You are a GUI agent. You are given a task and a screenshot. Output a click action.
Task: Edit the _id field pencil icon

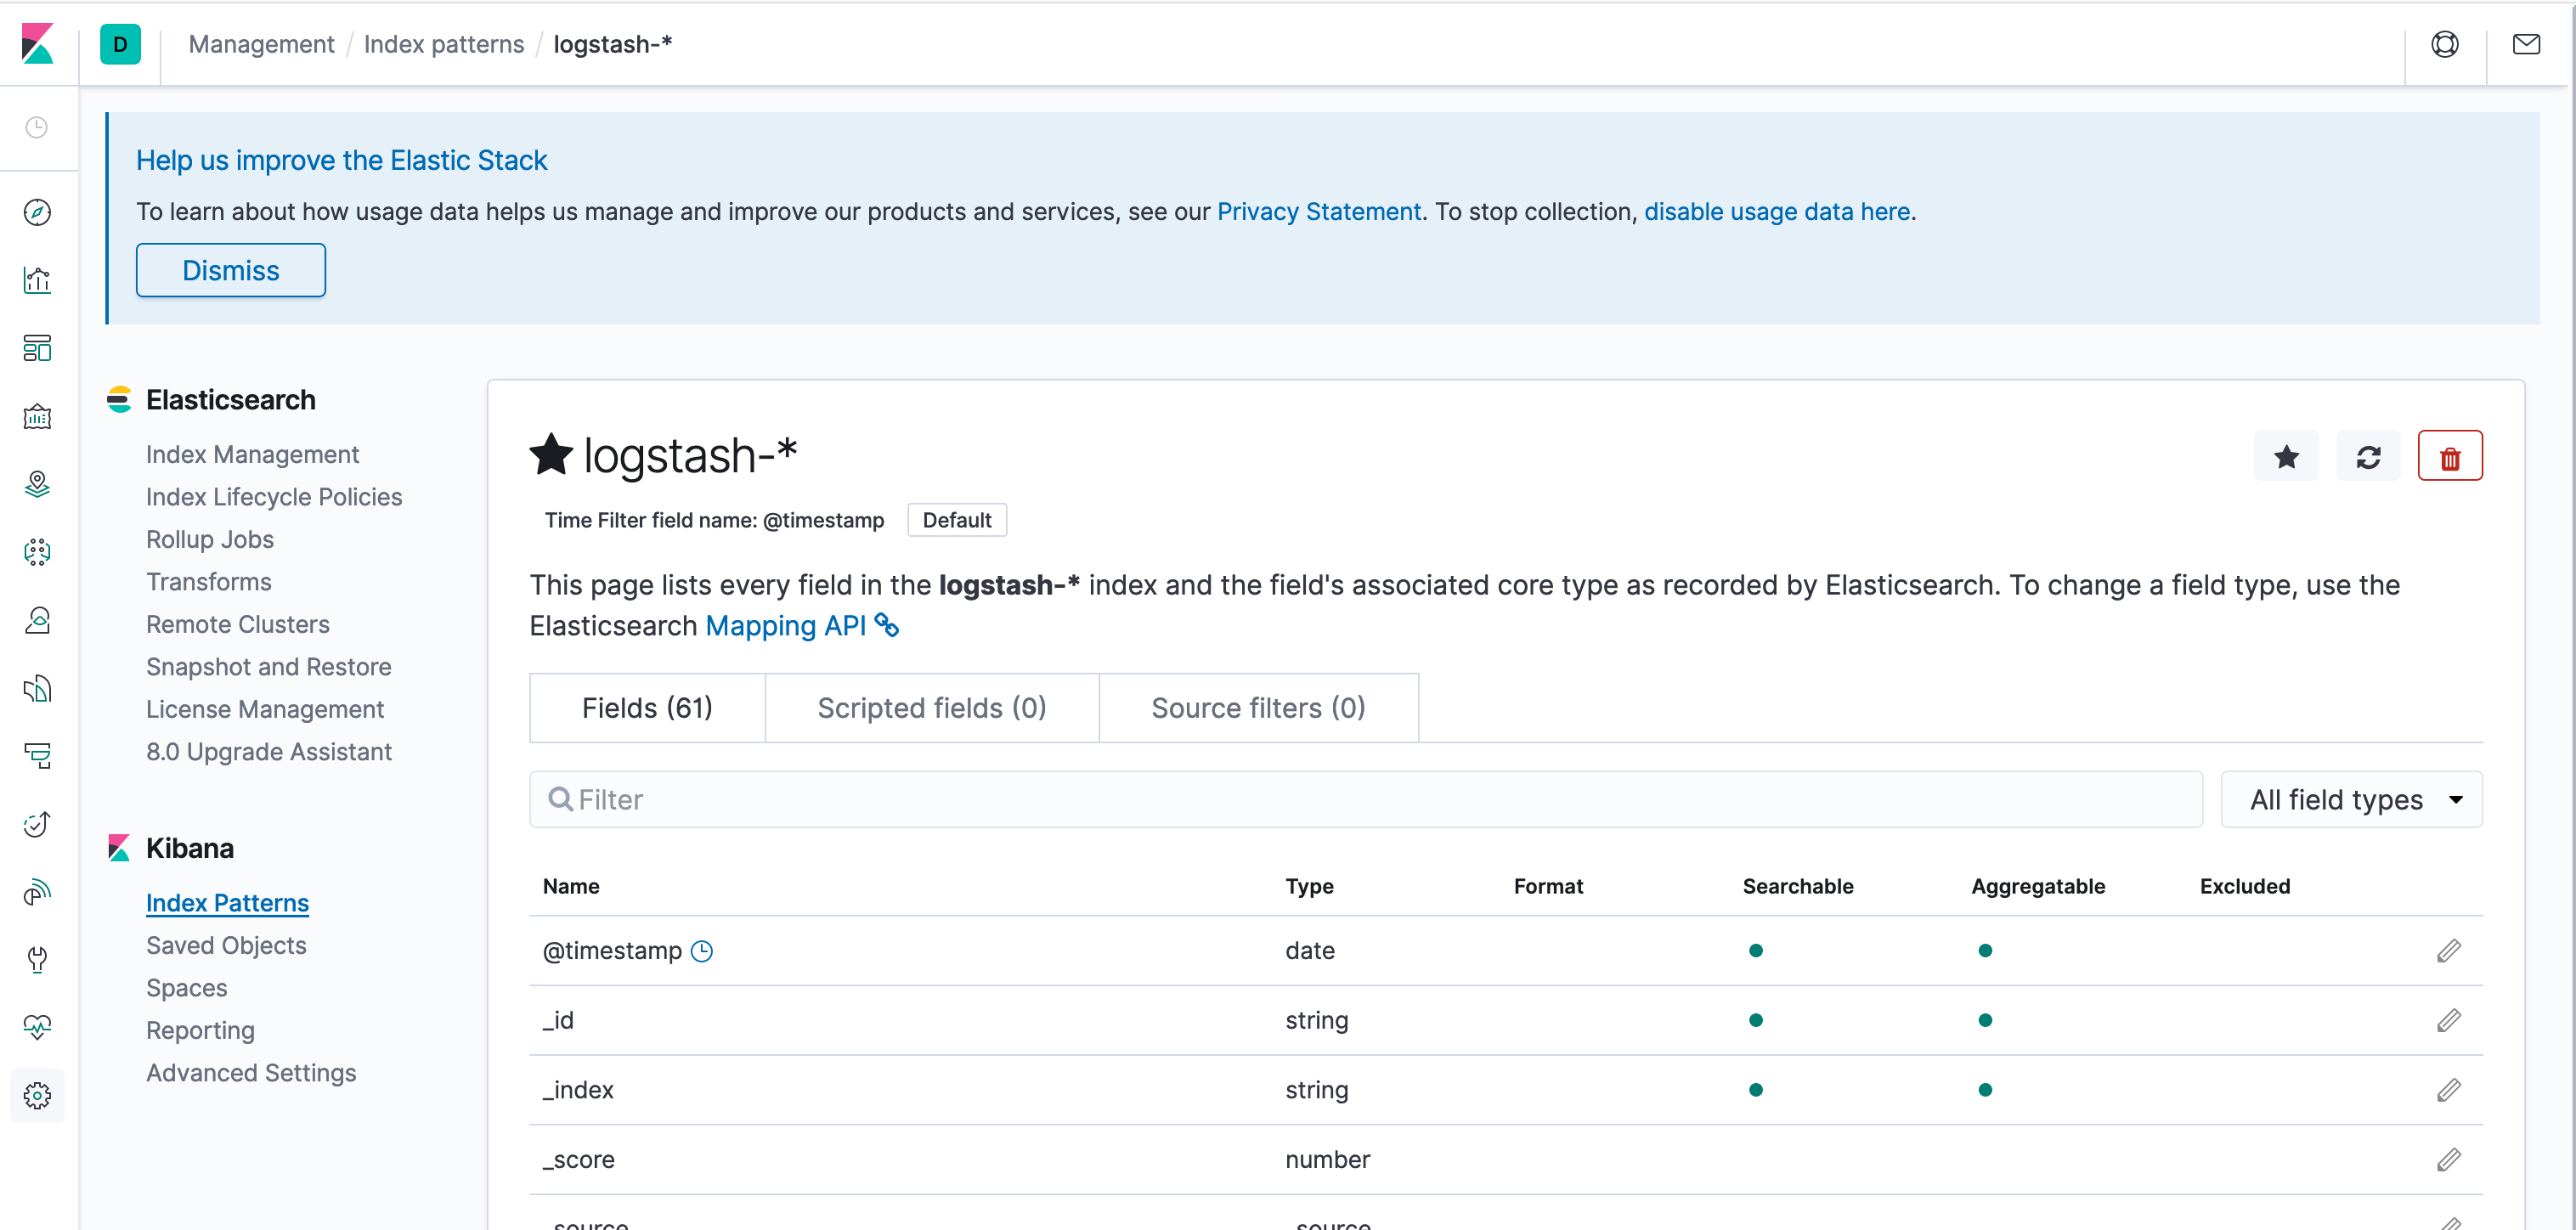(x=2448, y=1020)
